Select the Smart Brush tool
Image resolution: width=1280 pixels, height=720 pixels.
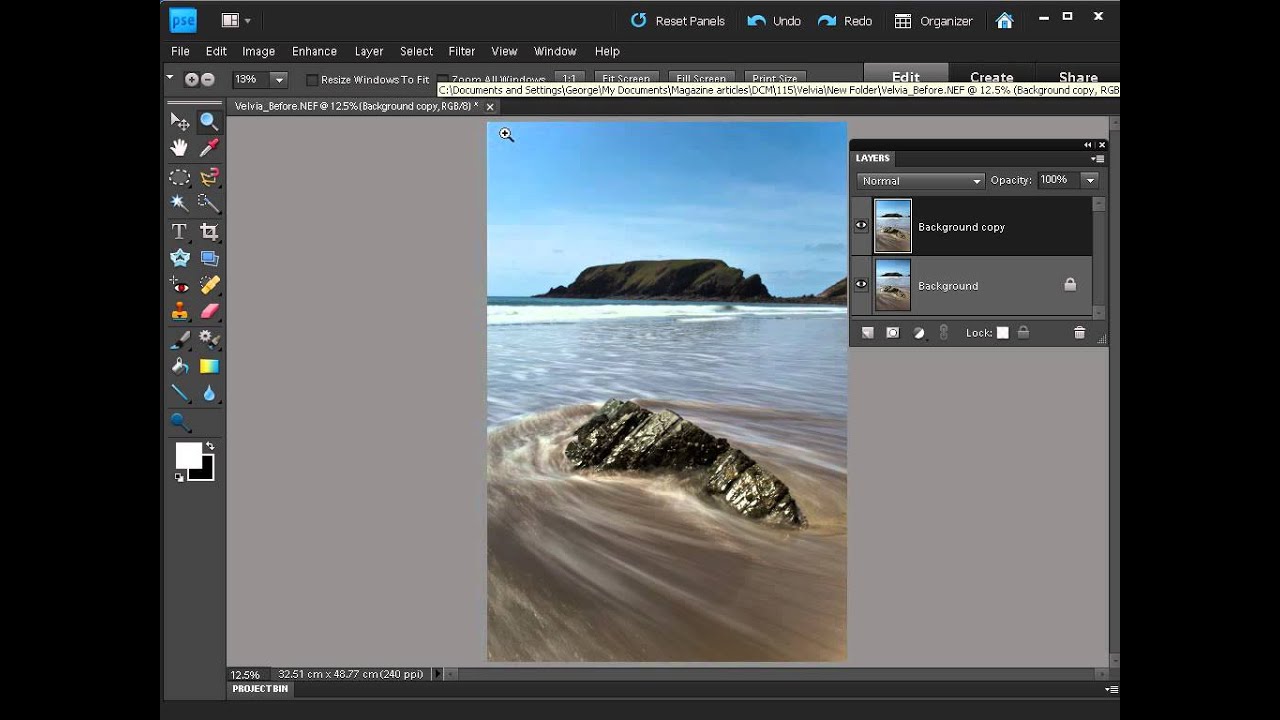coord(209,340)
